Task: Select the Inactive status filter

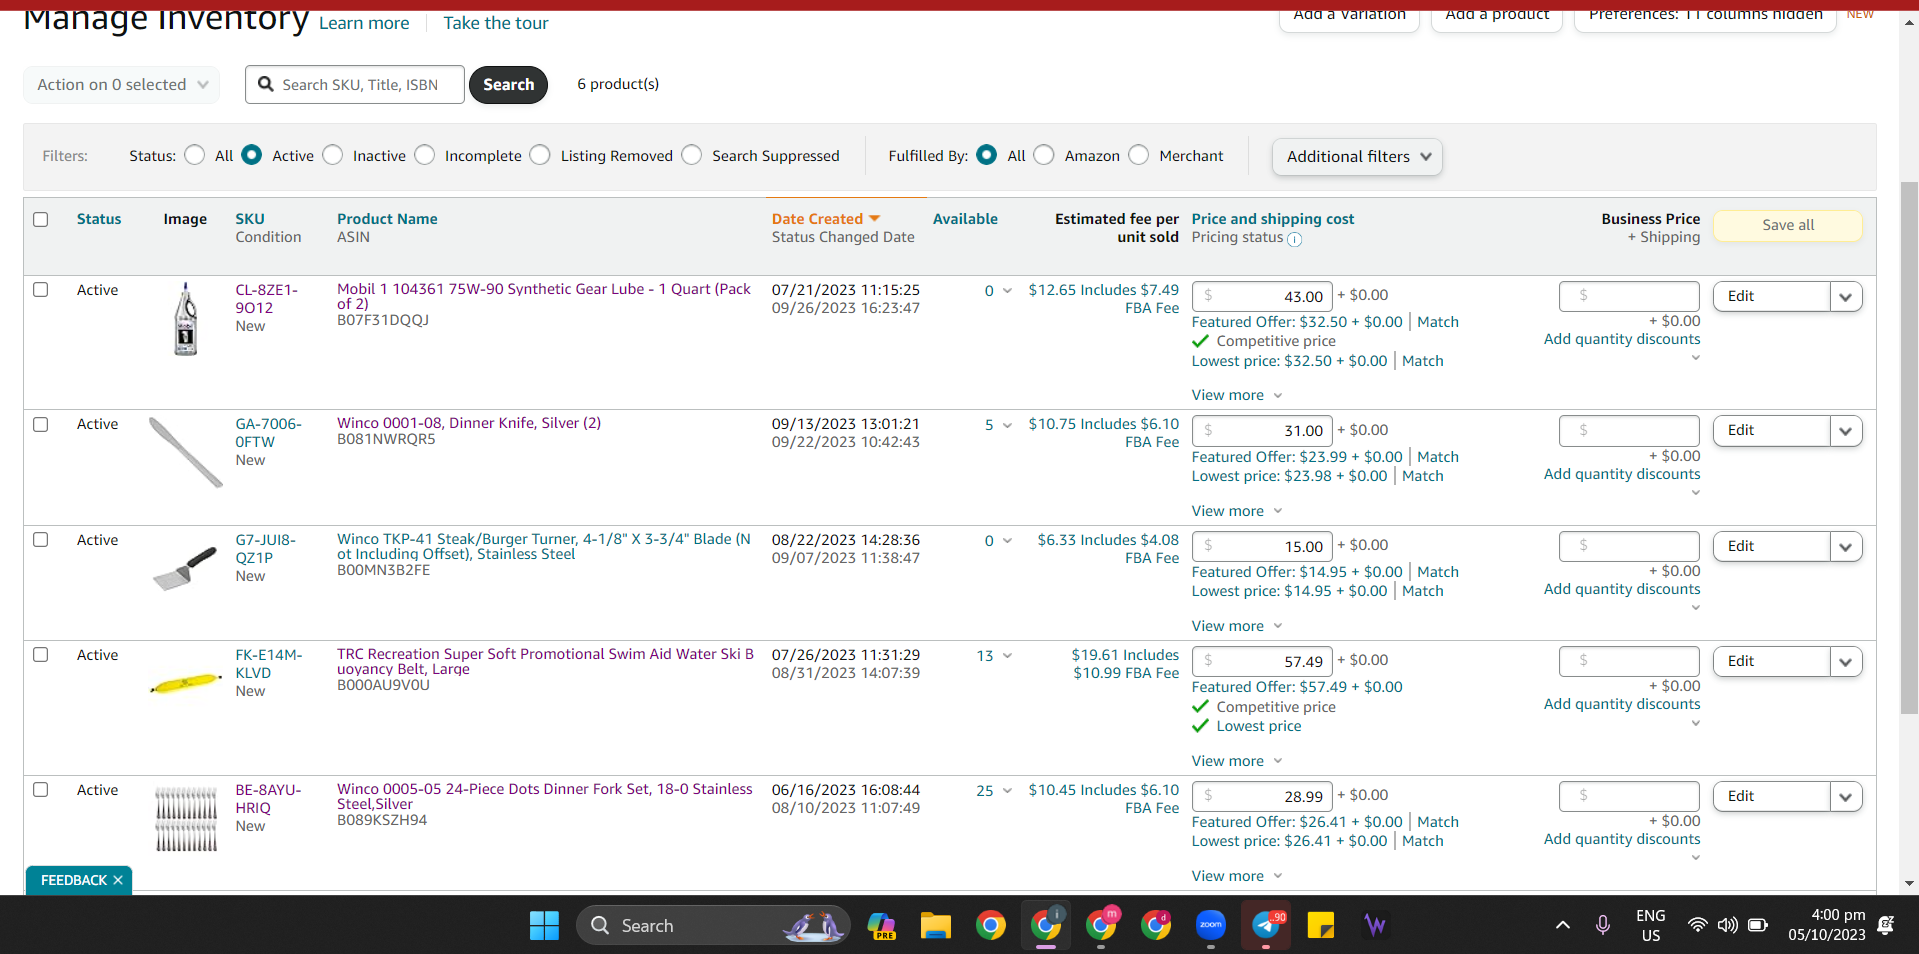Action: coord(333,155)
